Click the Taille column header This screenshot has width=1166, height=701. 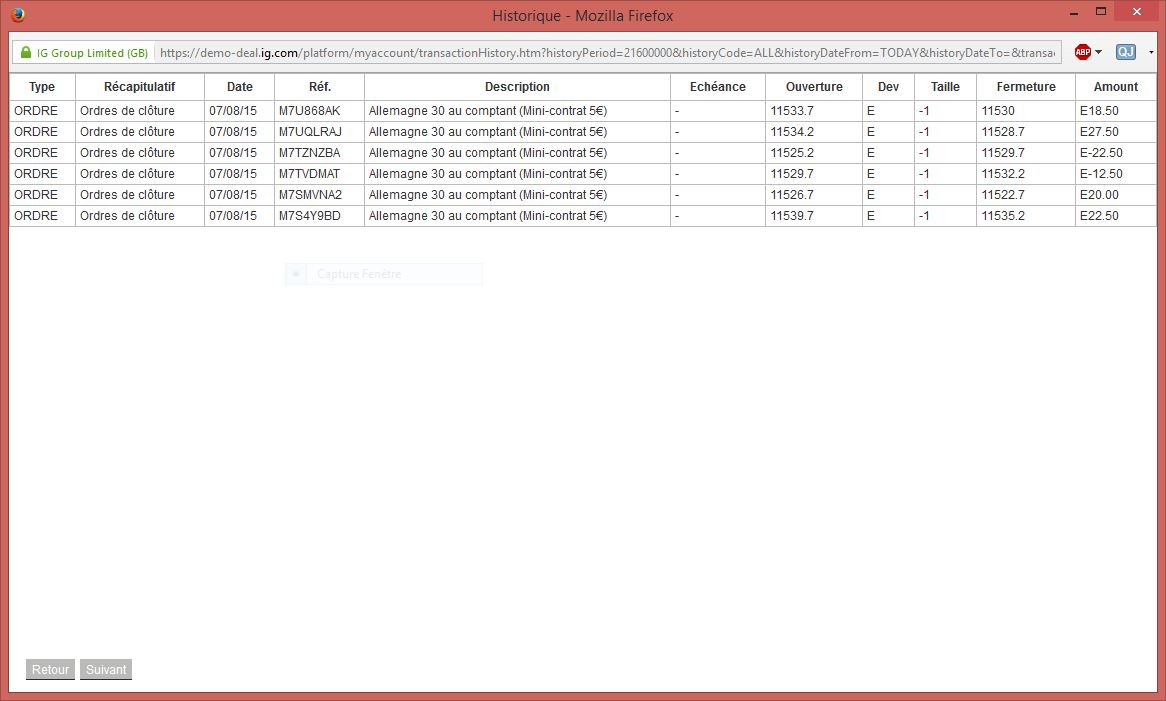coord(945,87)
